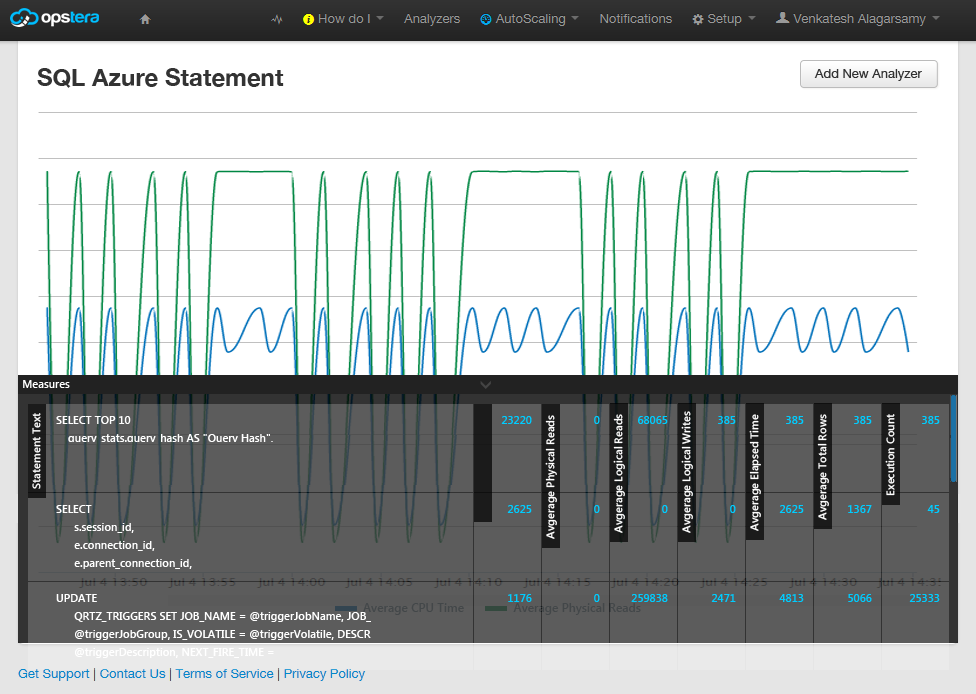
Task: Open the Terms of Service link
Action: tap(224, 673)
